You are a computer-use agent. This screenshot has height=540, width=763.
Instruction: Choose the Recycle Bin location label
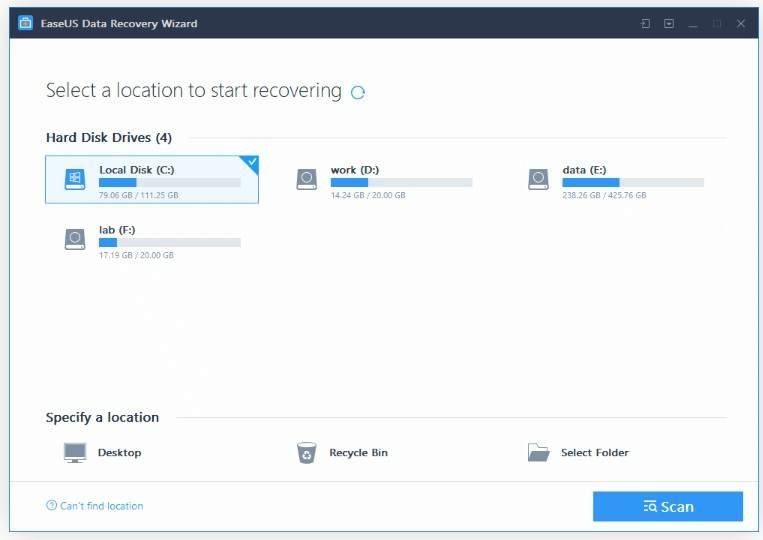coord(359,452)
